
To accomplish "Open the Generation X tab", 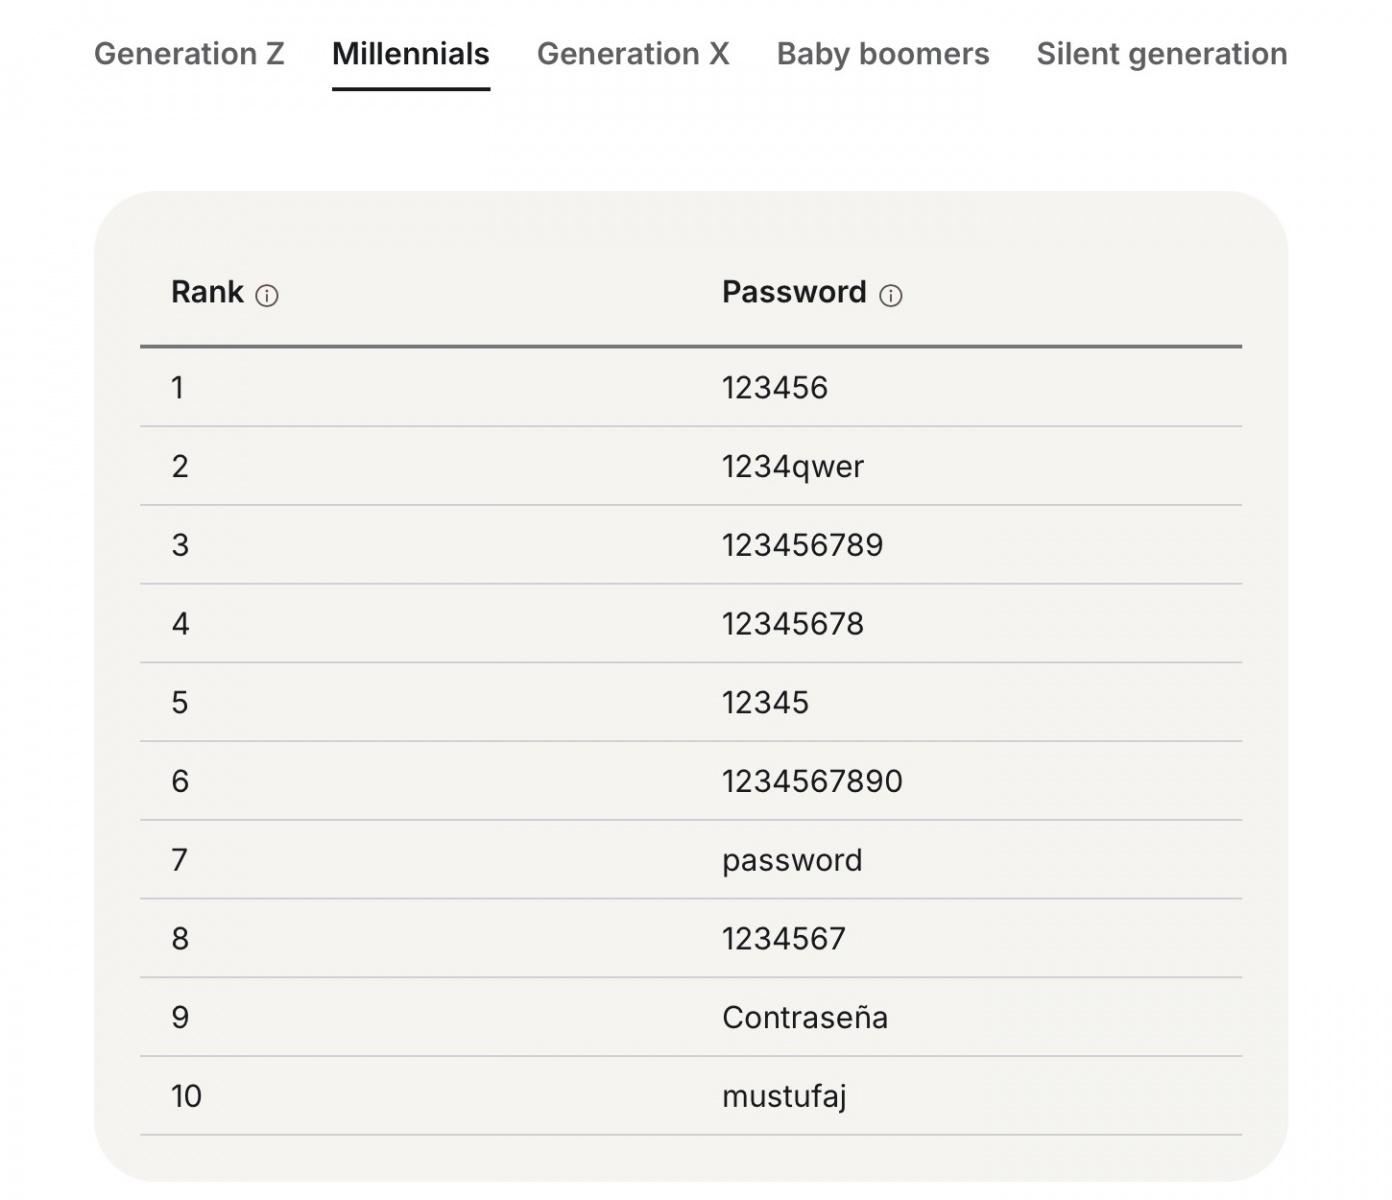I will 633,54.
